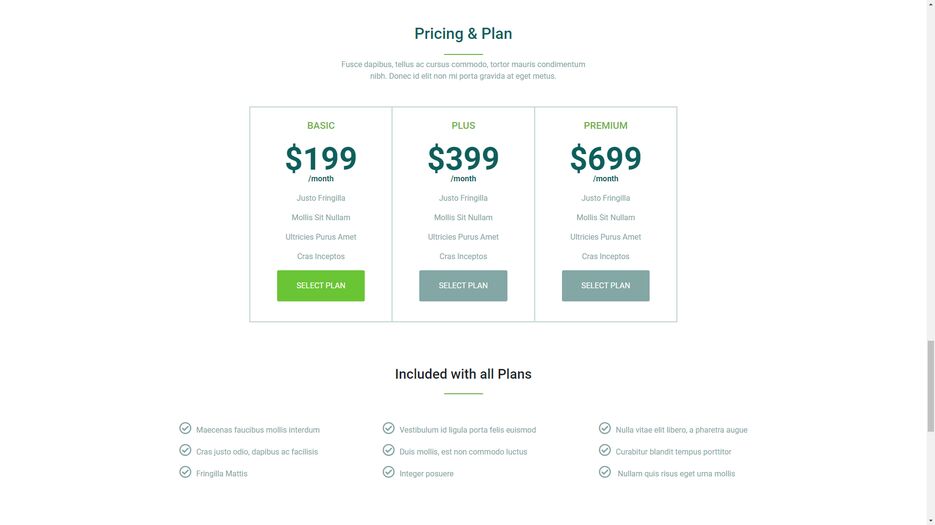Click checkmark icon beside Nulla vitae elit libero

[605, 428]
